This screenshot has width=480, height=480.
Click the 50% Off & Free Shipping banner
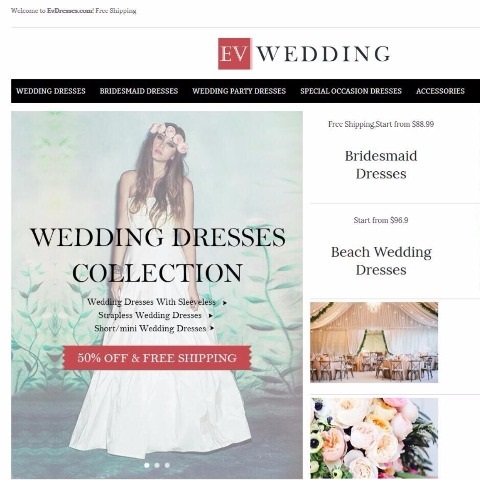click(x=157, y=358)
